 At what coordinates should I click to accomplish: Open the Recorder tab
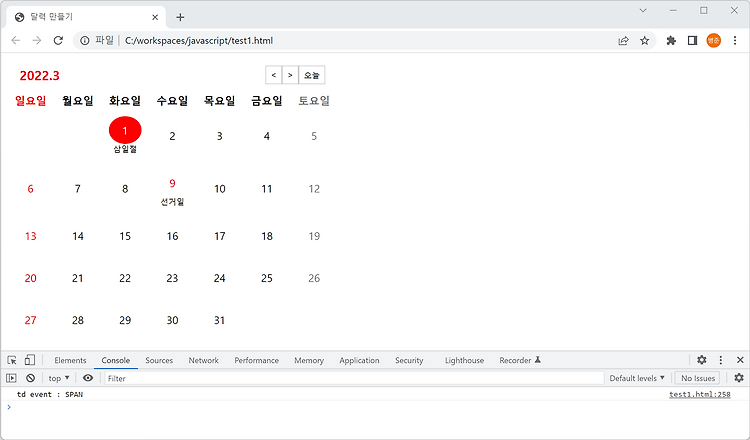[520, 361]
